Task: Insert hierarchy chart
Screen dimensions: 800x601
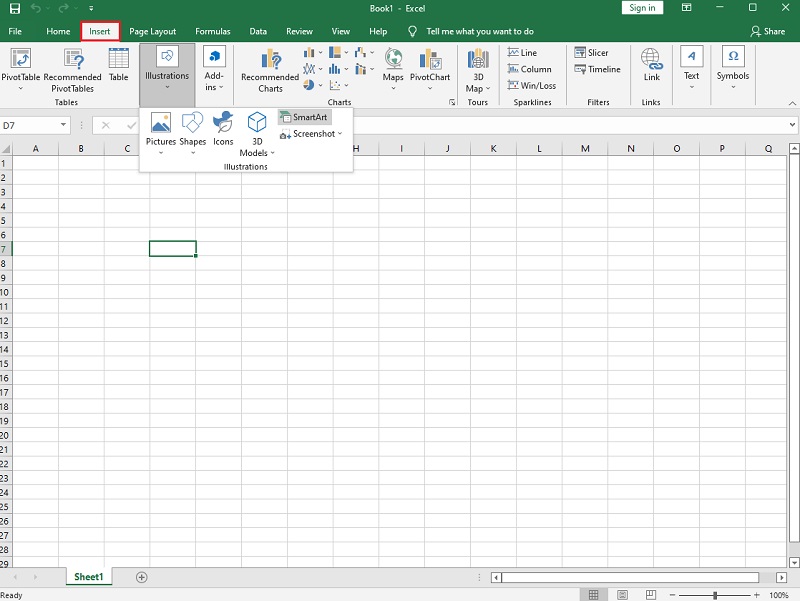Action: (338, 53)
